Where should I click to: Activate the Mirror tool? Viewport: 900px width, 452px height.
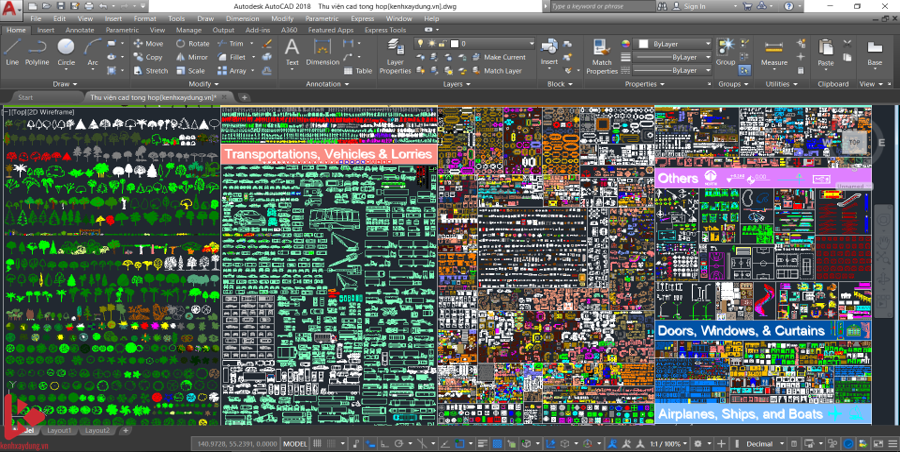tap(192, 57)
